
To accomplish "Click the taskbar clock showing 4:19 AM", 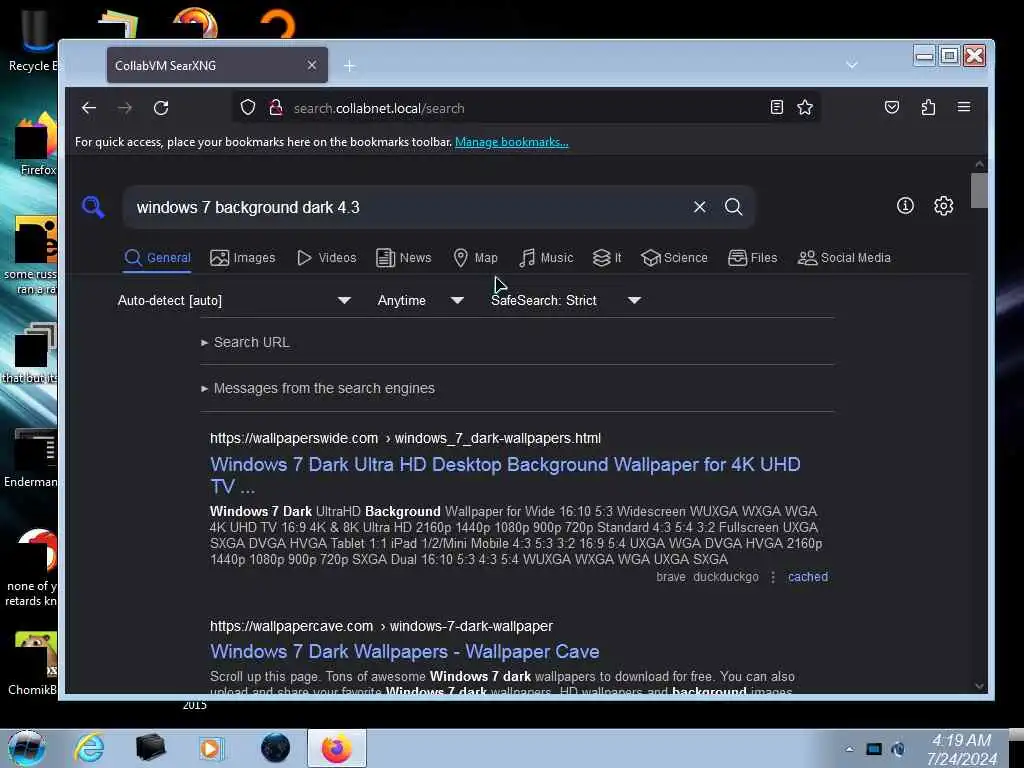I will (961, 748).
